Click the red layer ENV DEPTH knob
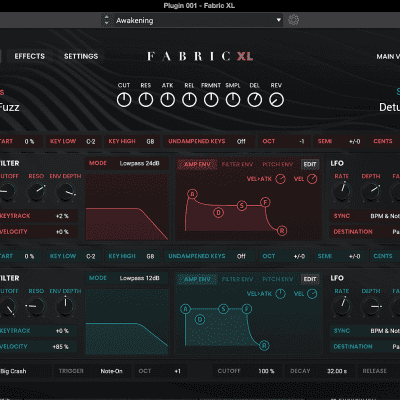The width and height of the screenshot is (400, 400). [x=66, y=192]
